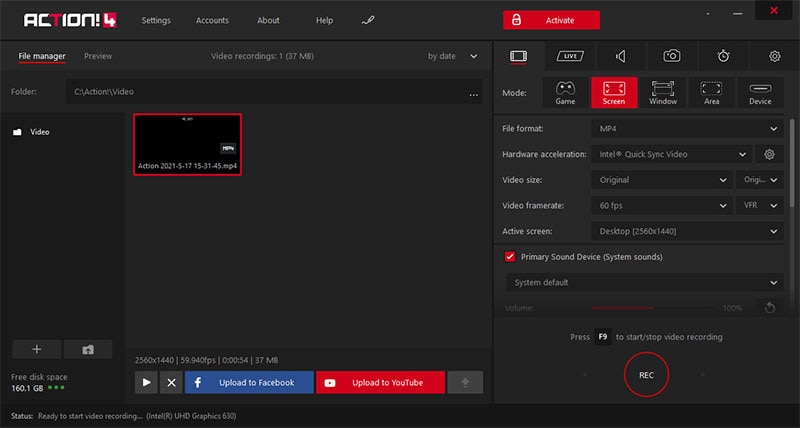The image size is (800, 428).
Task: Open Video size Original dropdown
Action: [662, 180]
